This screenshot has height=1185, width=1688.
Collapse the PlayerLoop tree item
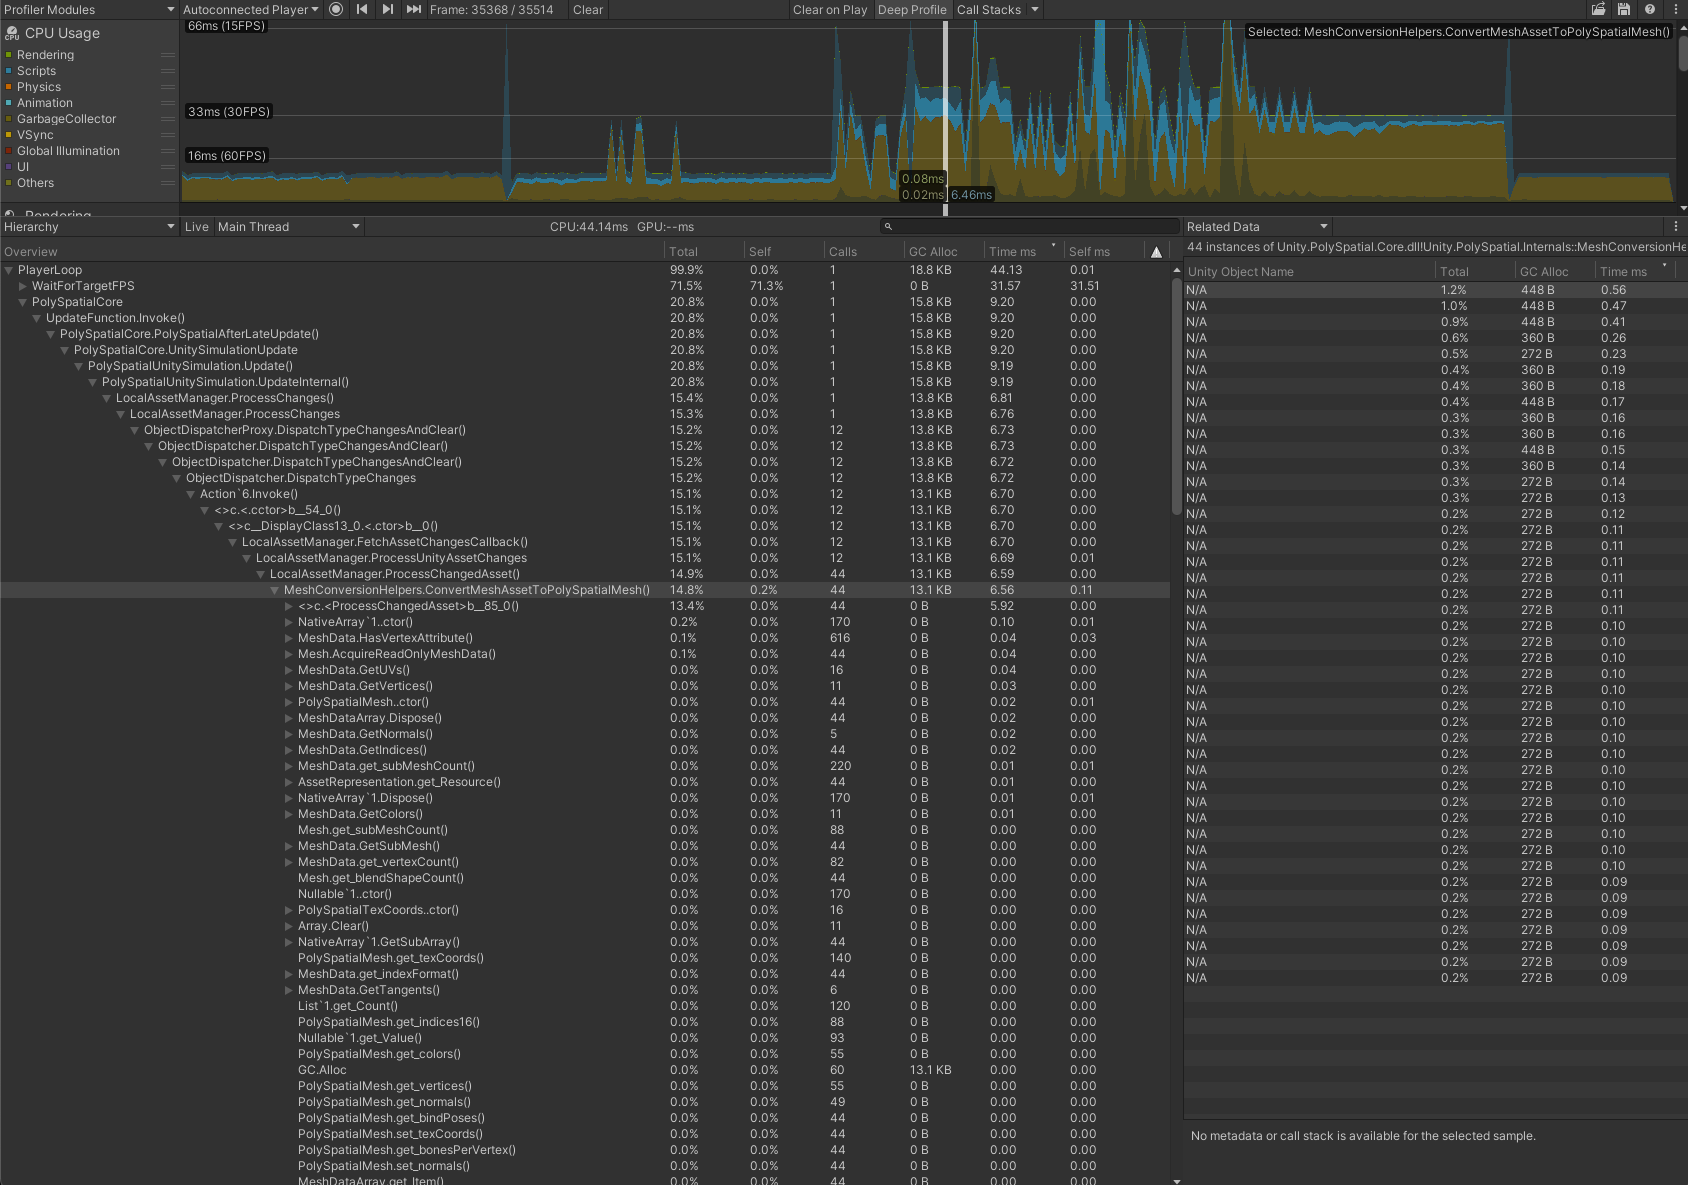pos(8,270)
